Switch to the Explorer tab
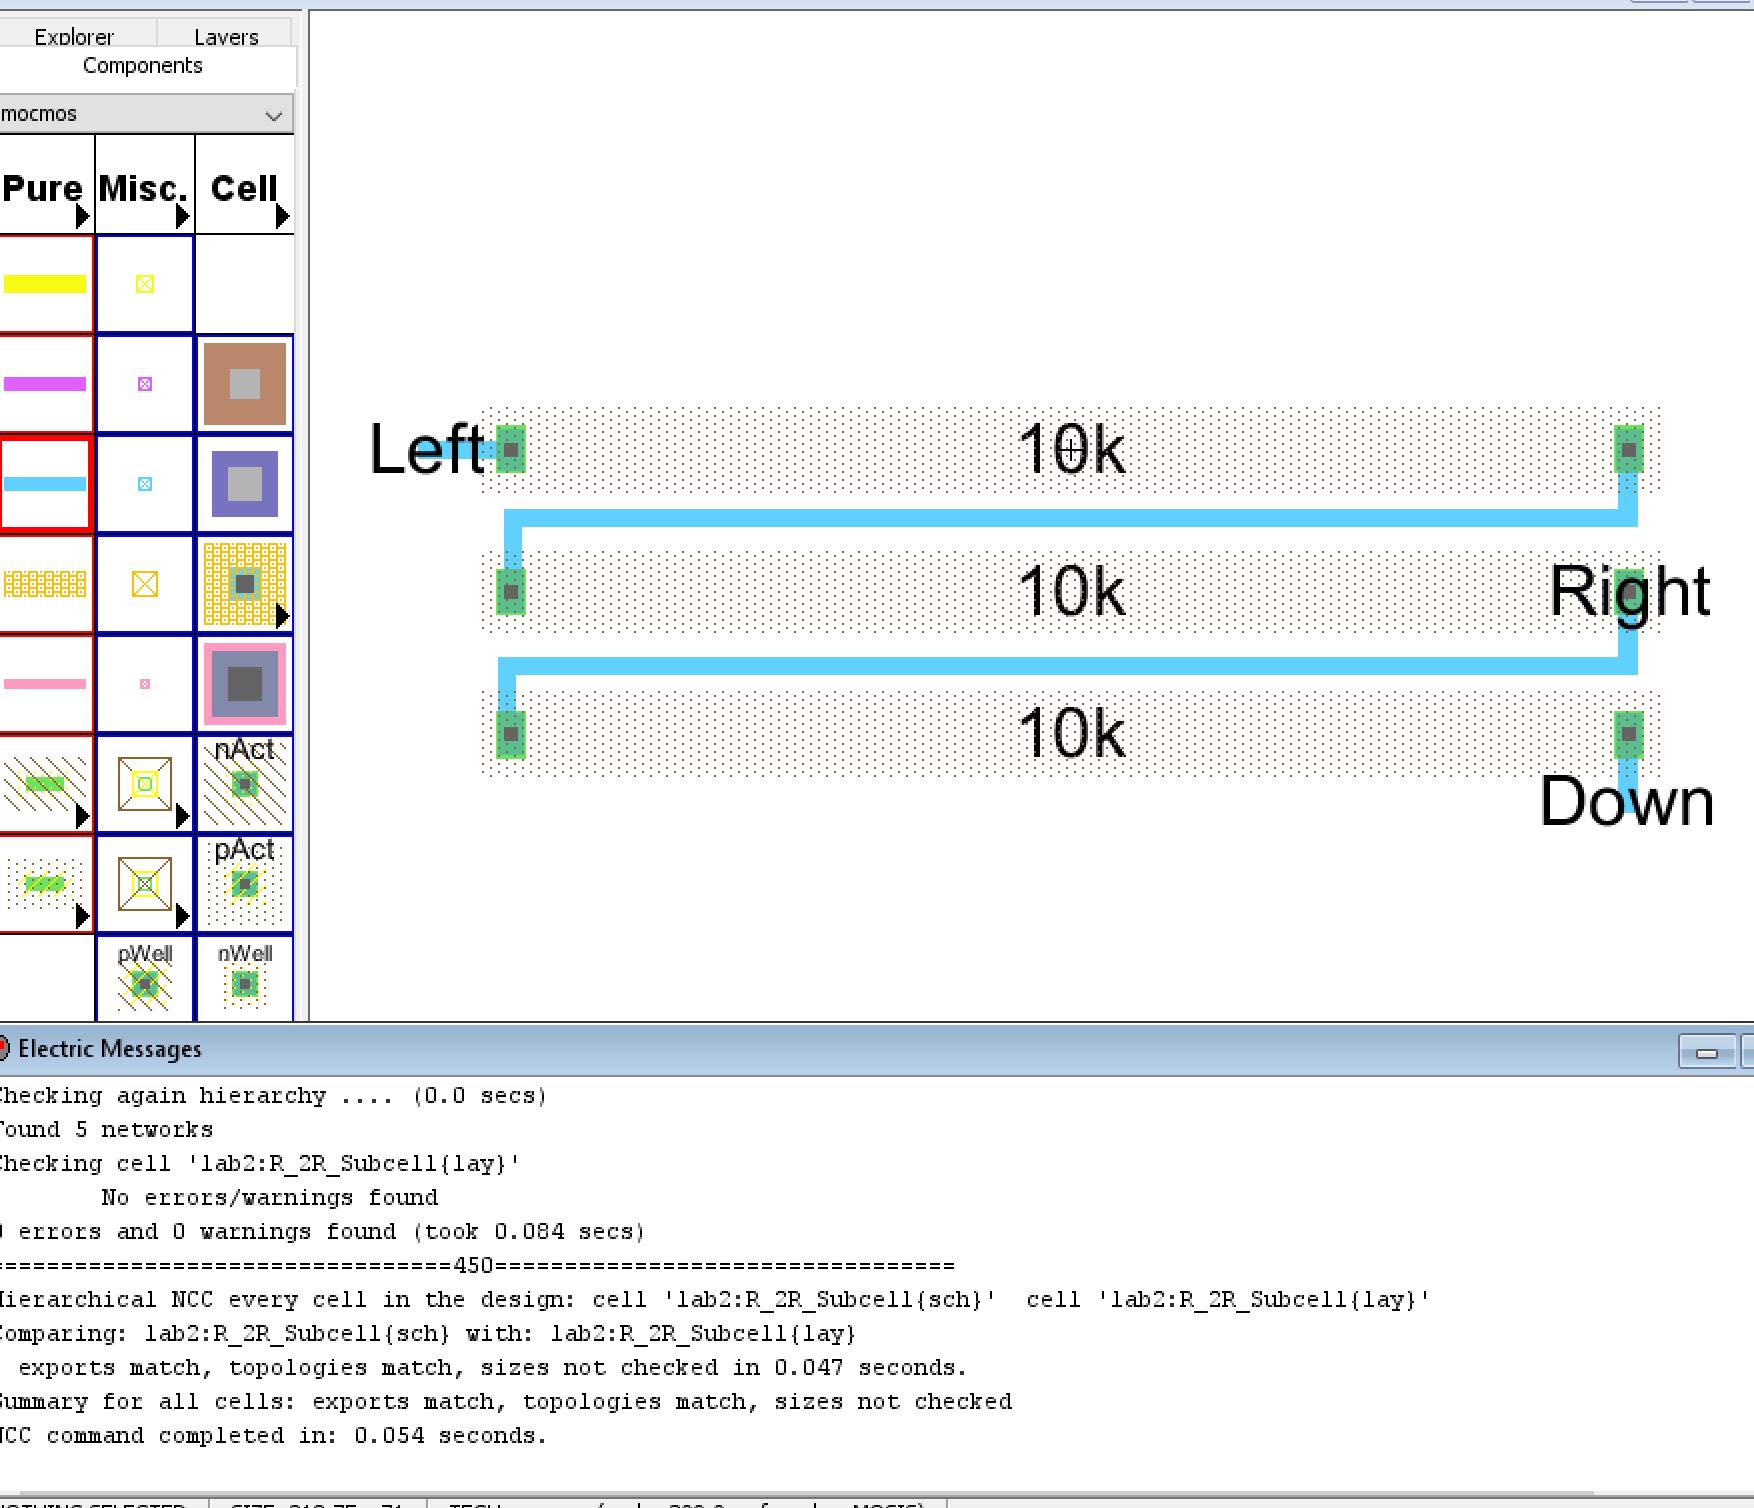 pyautogui.click(x=74, y=36)
